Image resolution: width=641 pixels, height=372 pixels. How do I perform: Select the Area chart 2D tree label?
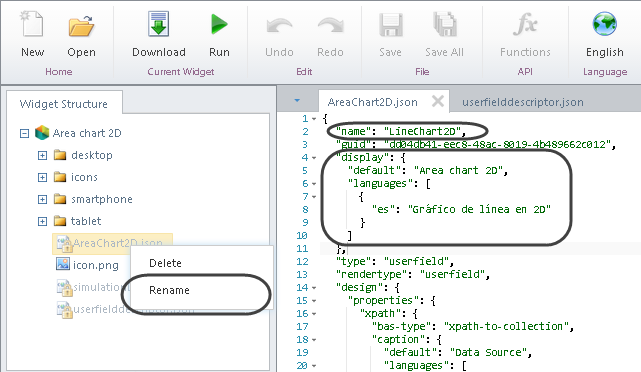point(87,133)
